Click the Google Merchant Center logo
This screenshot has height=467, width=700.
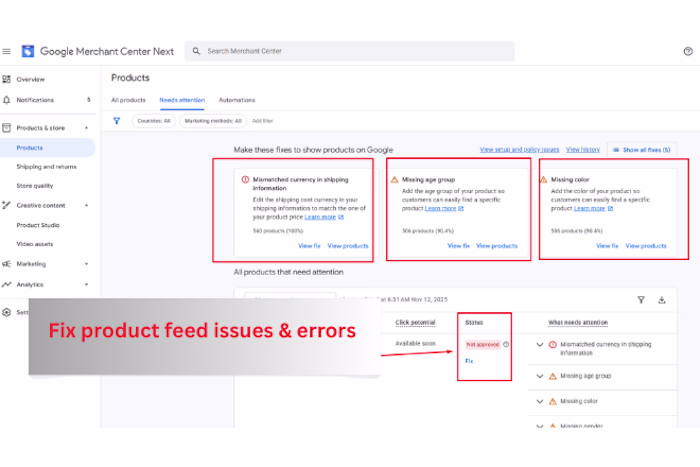pos(28,51)
